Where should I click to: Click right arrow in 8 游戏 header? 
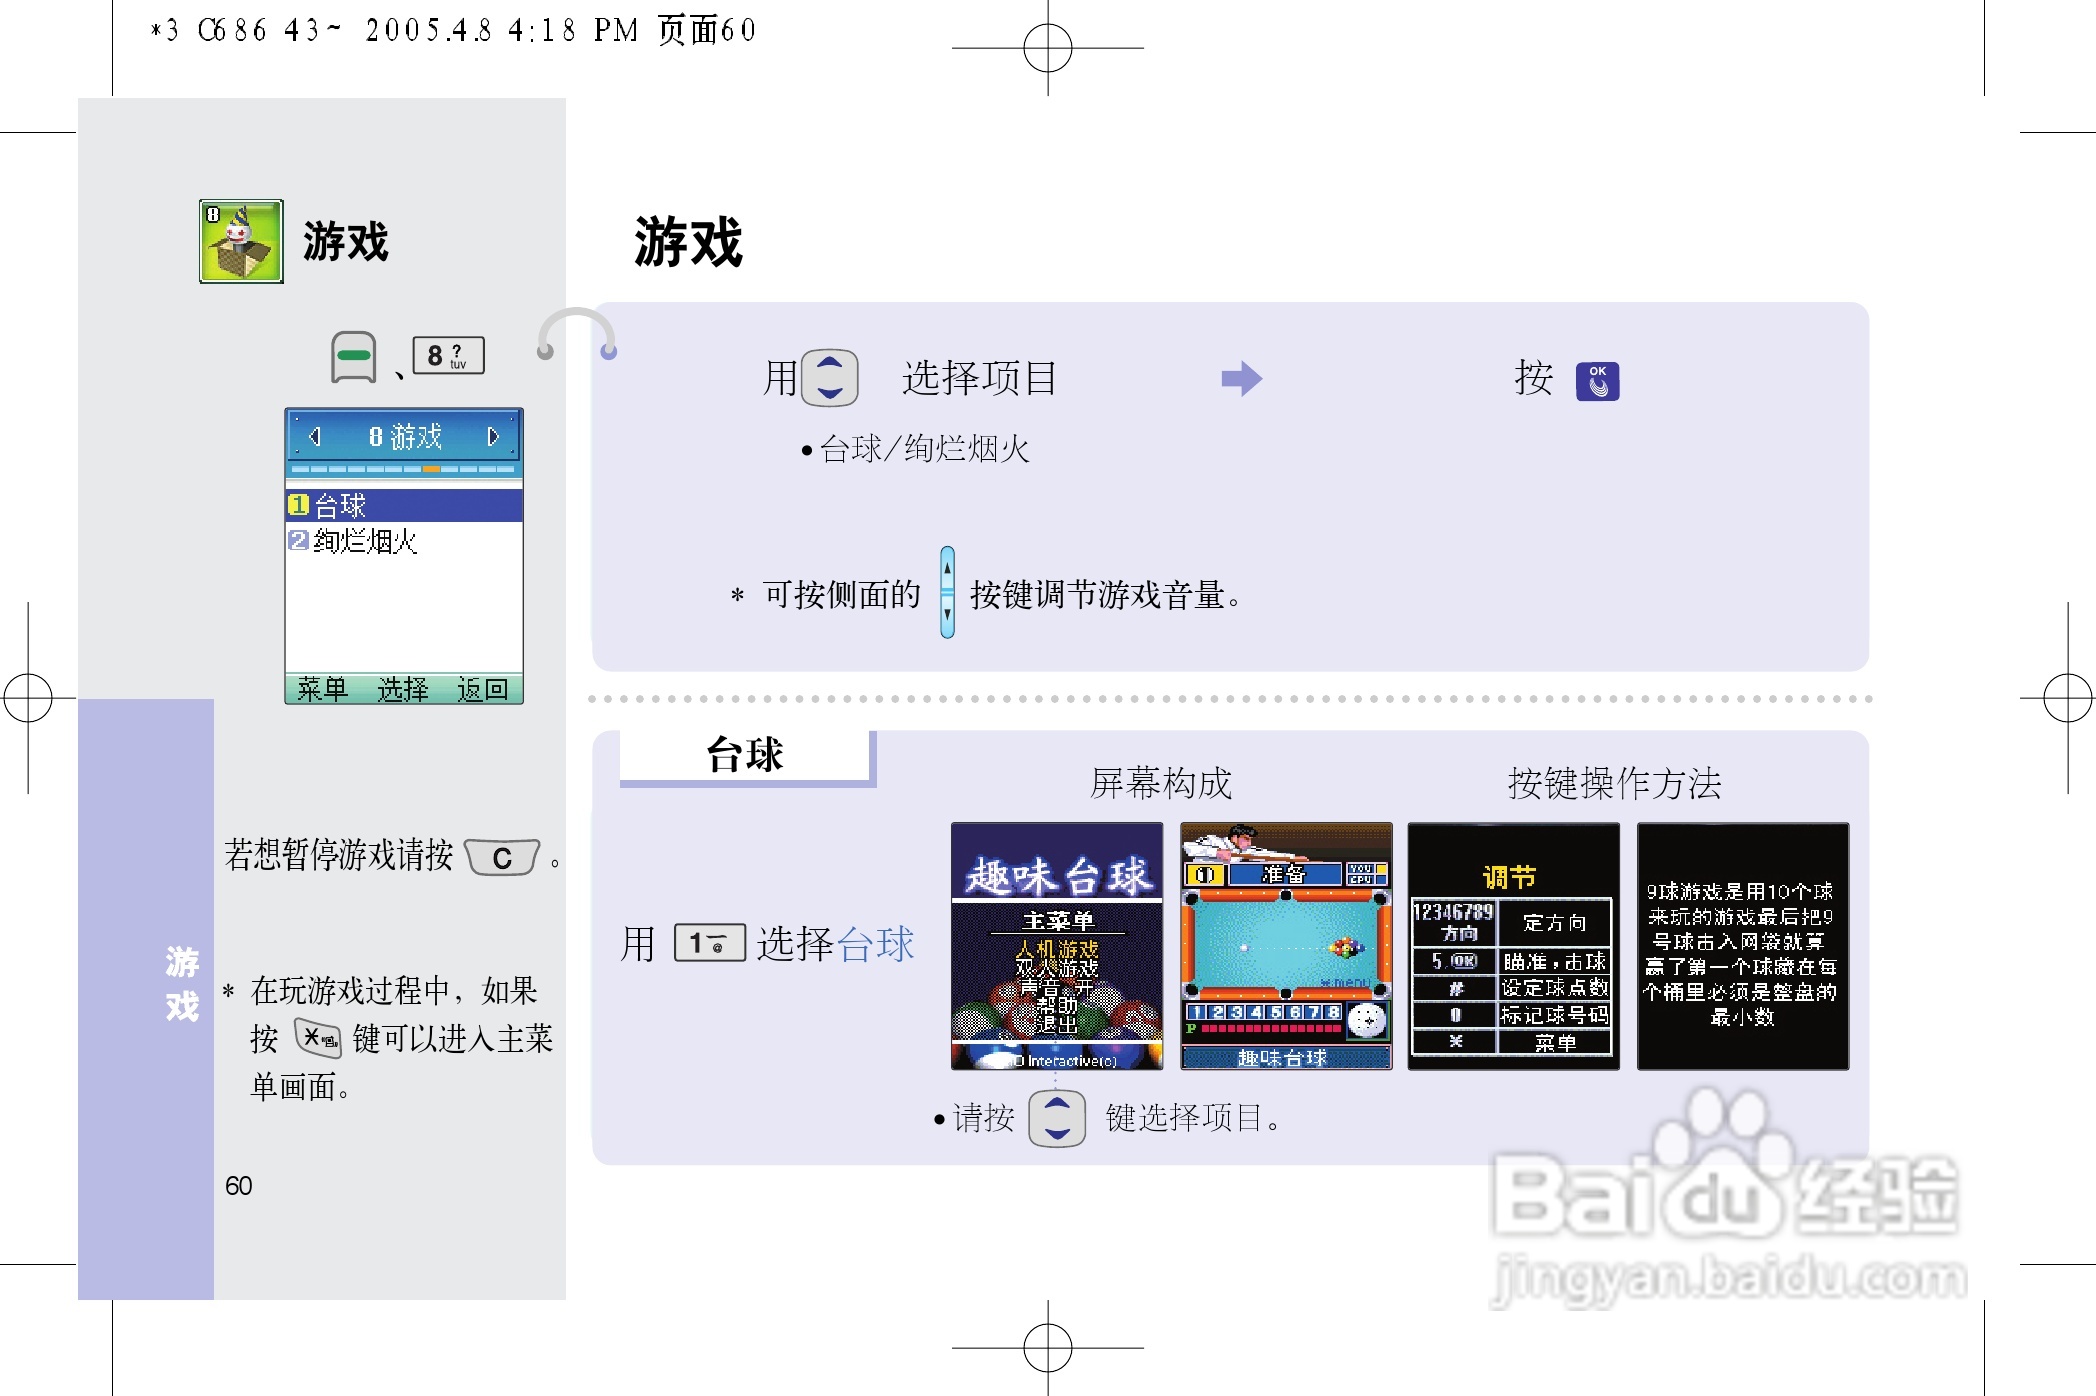click(x=493, y=437)
